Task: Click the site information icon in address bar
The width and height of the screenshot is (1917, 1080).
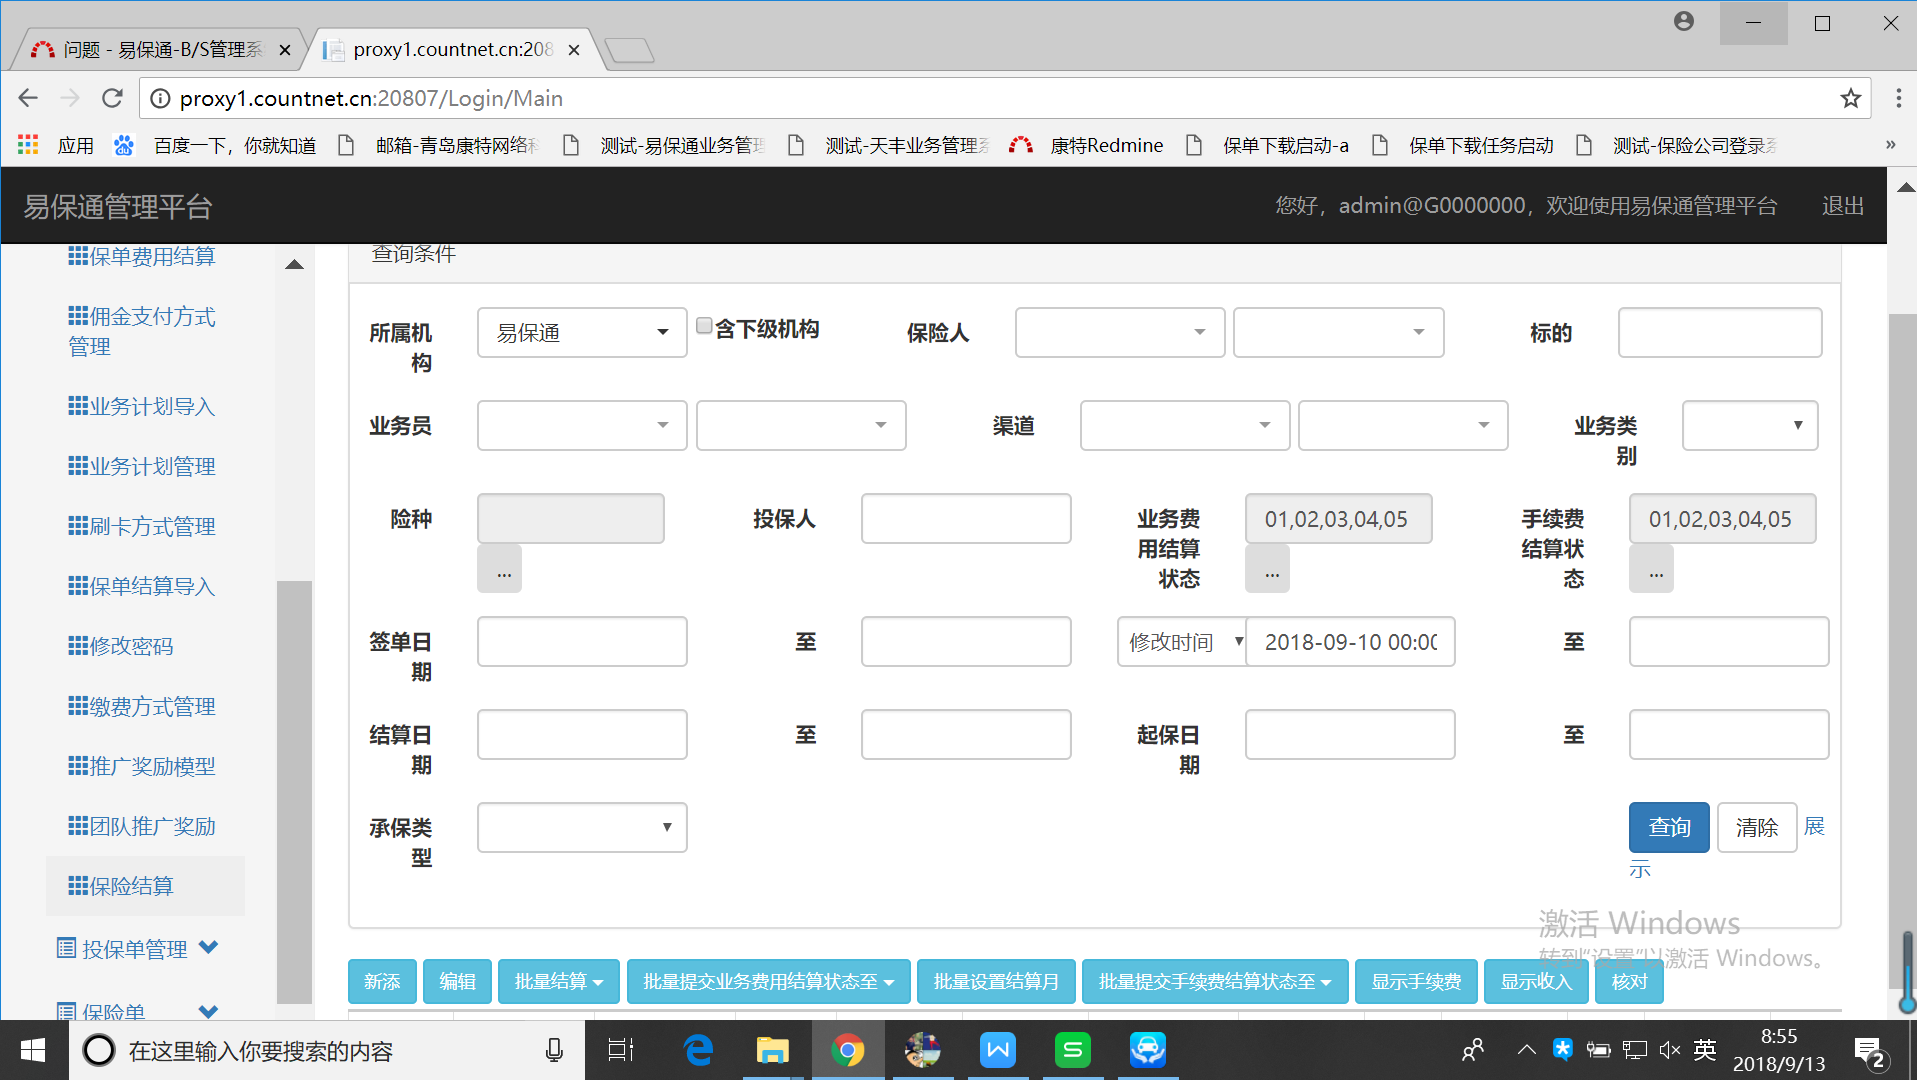Action: pyautogui.click(x=159, y=98)
